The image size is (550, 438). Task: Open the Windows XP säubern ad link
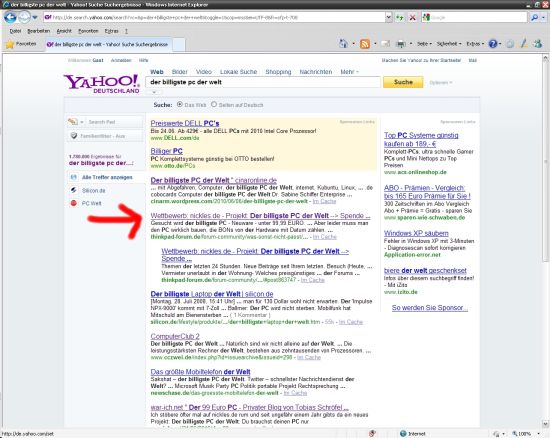[x=416, y=233]
